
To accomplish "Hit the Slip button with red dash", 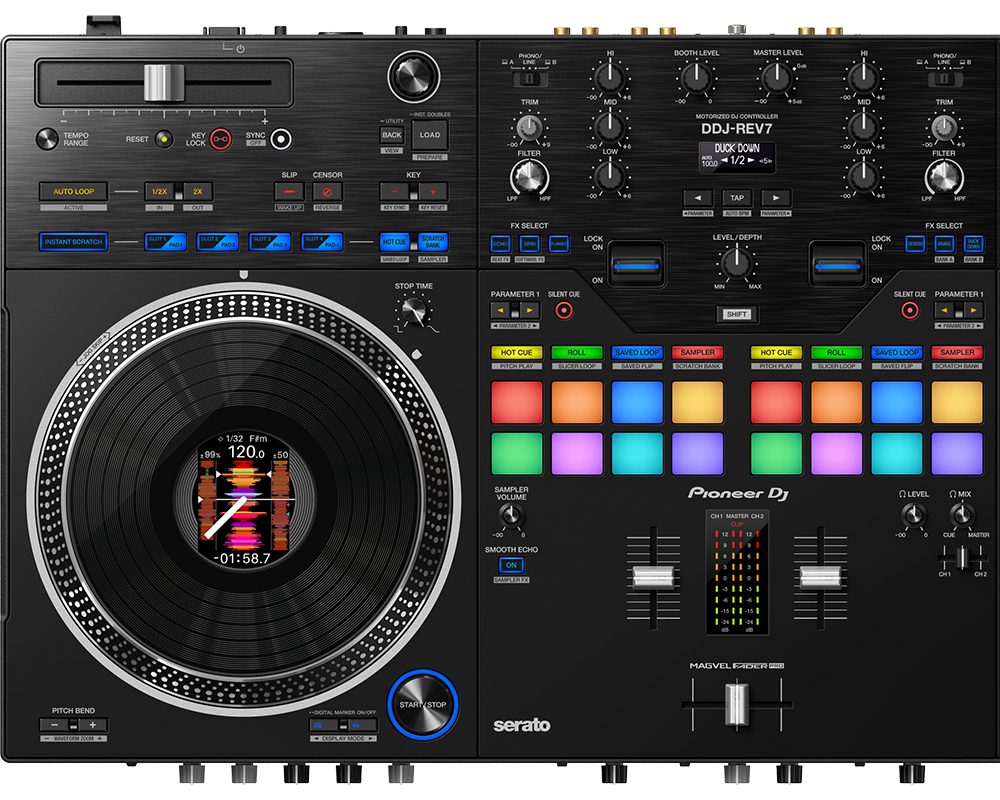I will pyautogui.click(x=289, y=191).
